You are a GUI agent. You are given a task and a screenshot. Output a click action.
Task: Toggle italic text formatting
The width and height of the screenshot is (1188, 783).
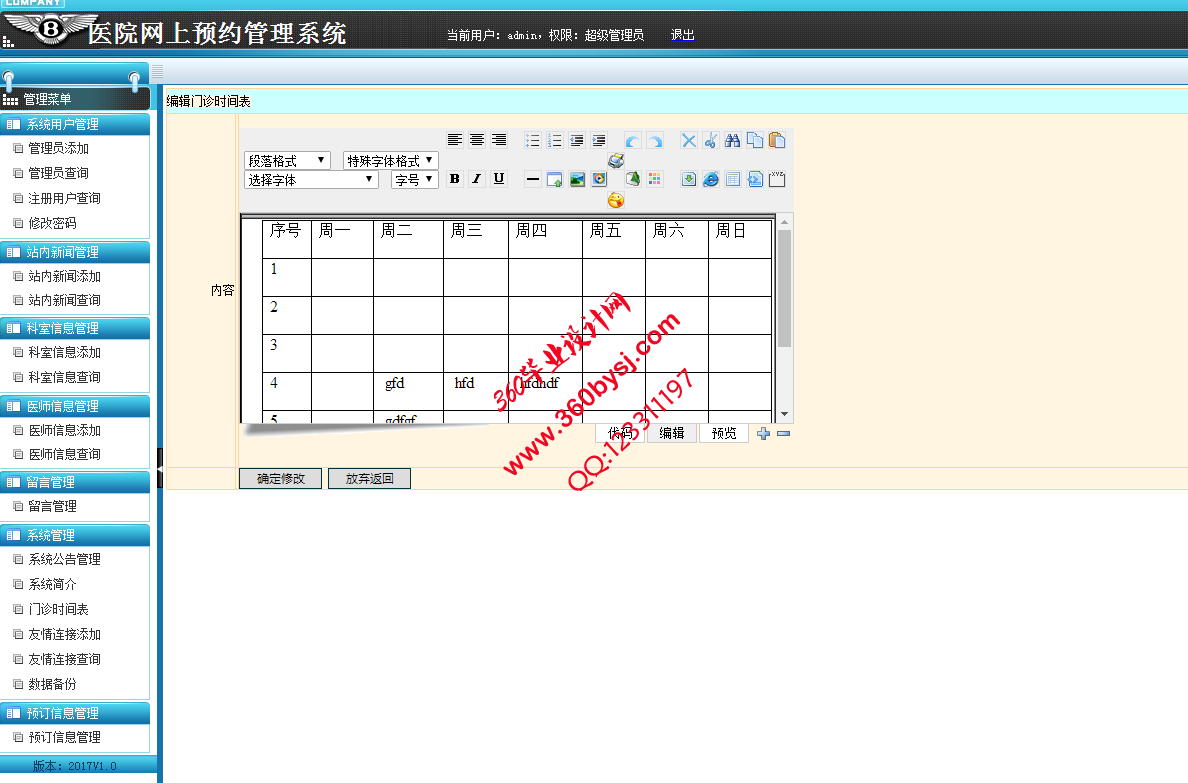476,179
